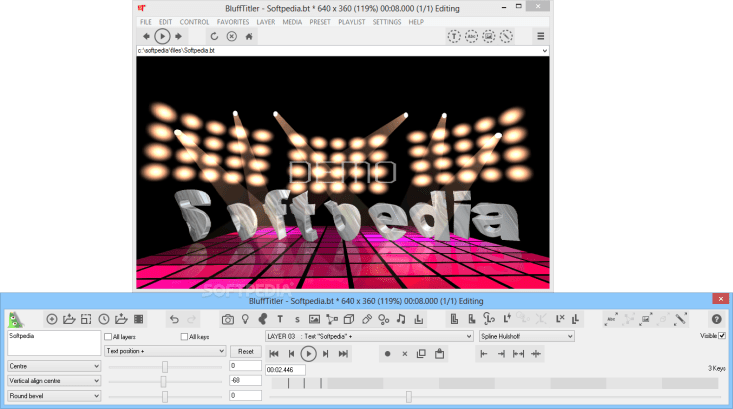Click the value field showing -68
The image size is (733, 409).
click(245, 380)
